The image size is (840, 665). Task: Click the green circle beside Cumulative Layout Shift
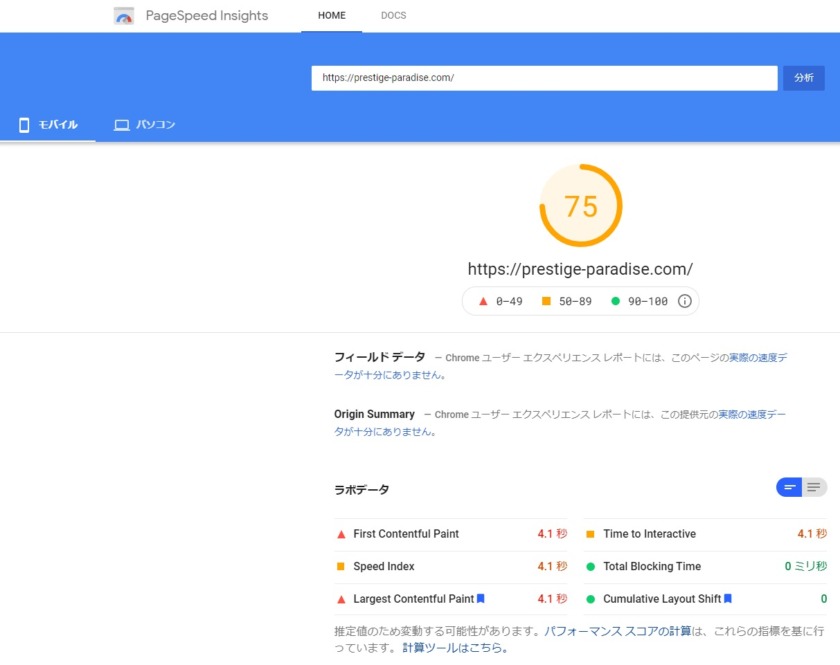590,599
